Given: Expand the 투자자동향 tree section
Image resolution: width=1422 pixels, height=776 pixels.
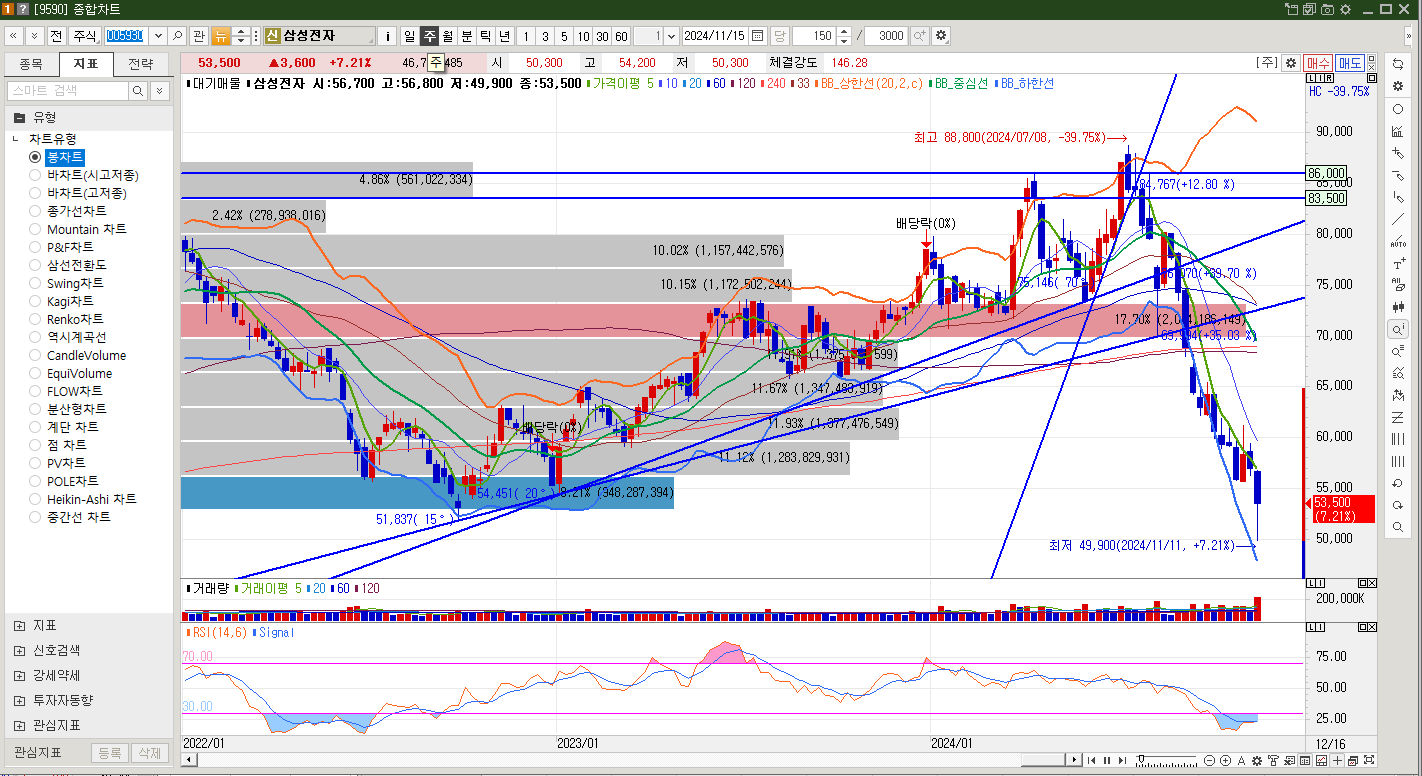Looking at the screenshot, I should pos(20,700).
